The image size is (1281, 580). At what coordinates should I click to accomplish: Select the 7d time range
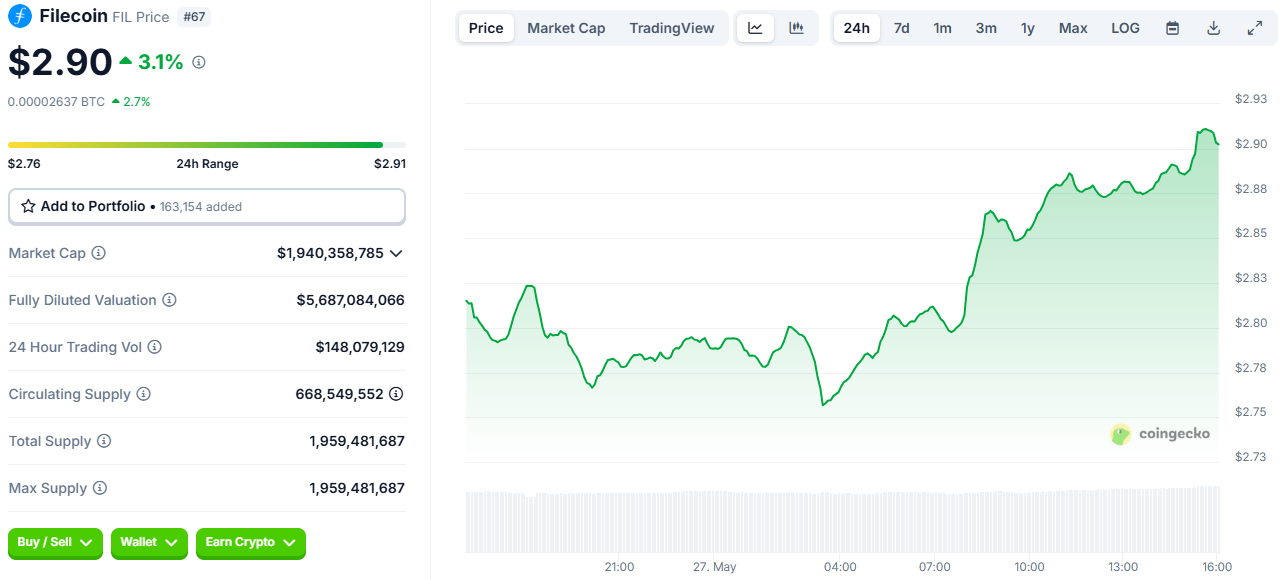point(901,28)
